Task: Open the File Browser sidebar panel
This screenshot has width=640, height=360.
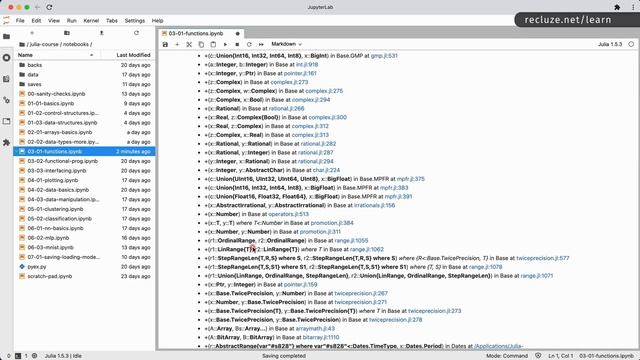Action: click(7, 37)
